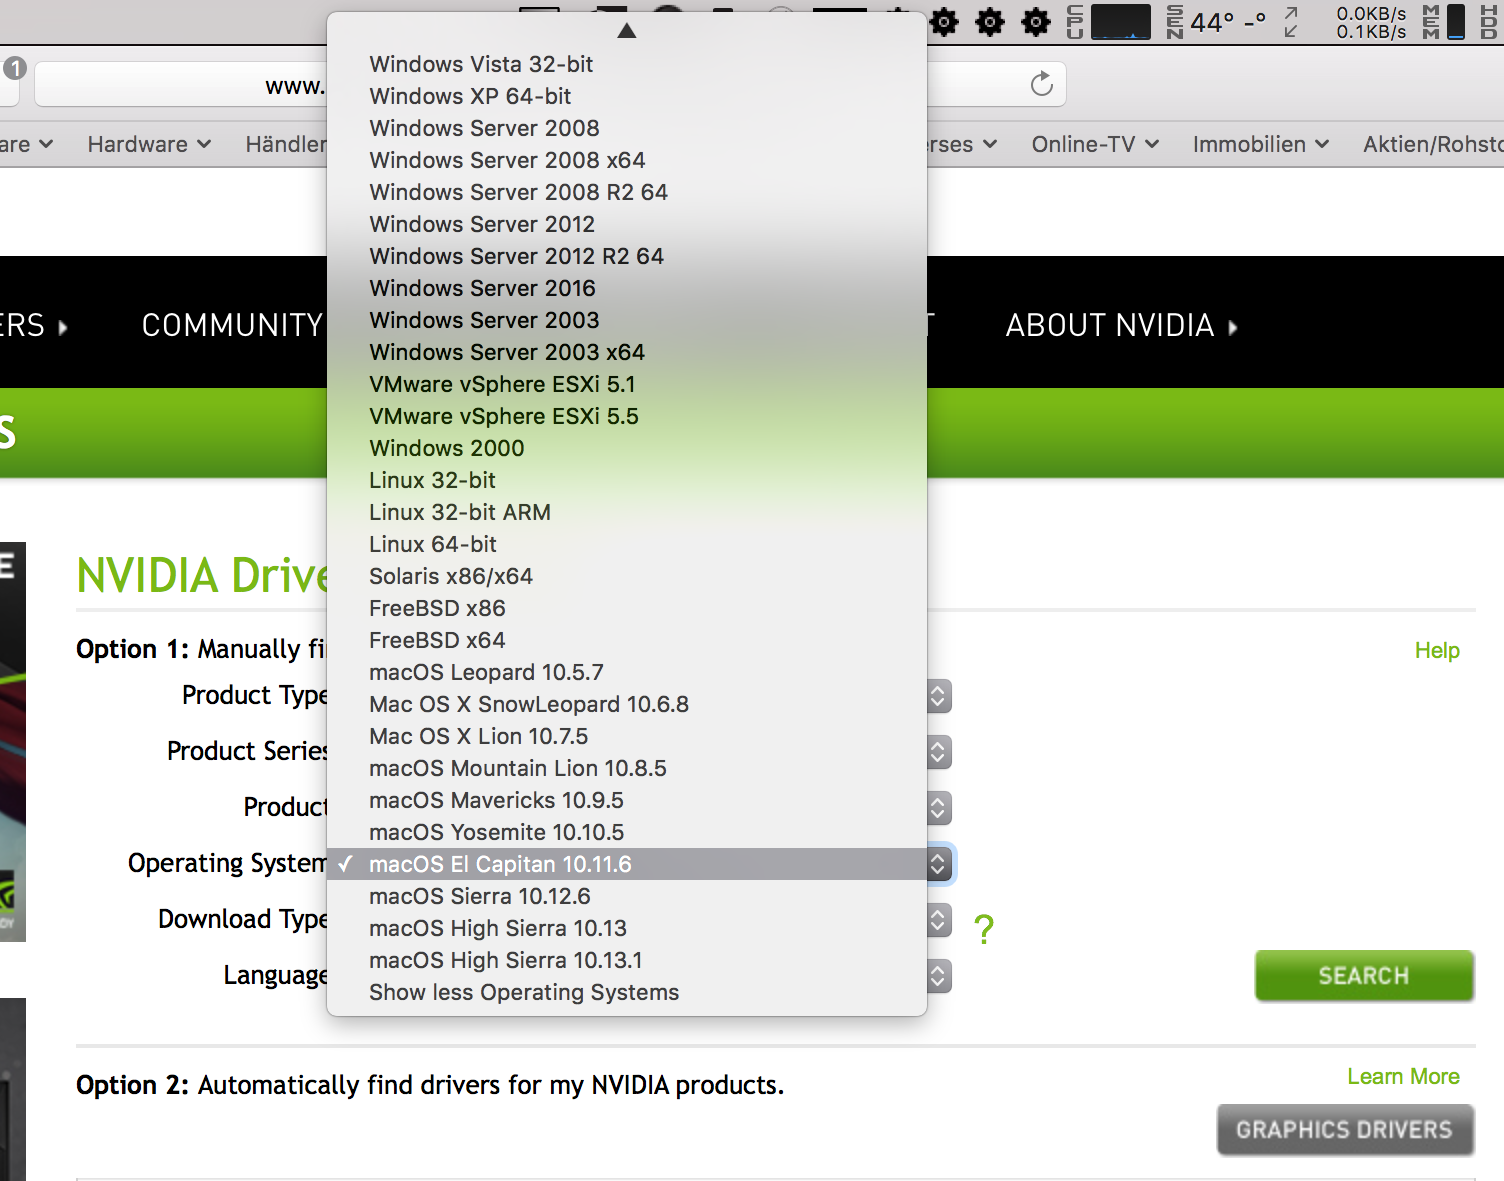This screenshot has height=1181, width=1504.
Task: Click the green SEARCH button
Action: [x=1364, y=975]
